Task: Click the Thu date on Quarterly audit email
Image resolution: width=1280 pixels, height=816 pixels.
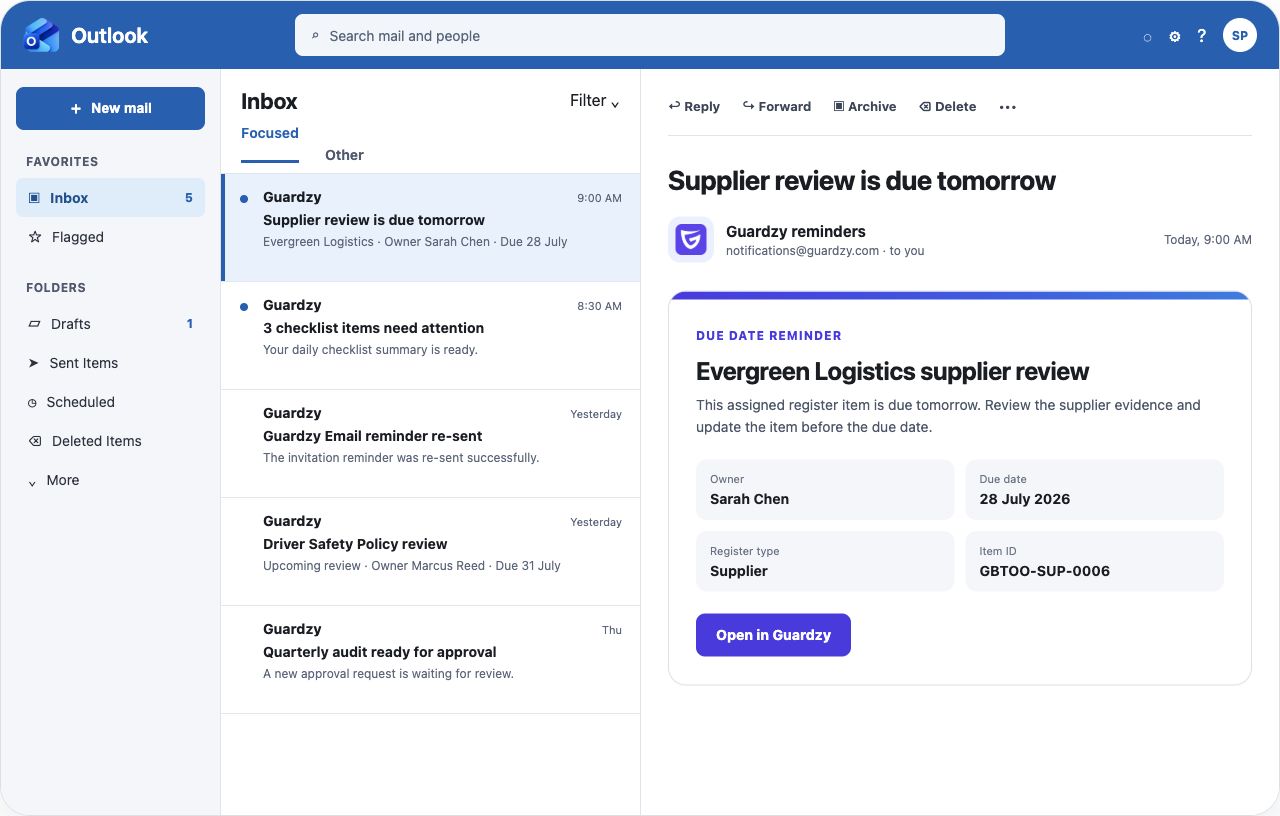Action: [x=612, y=630]
